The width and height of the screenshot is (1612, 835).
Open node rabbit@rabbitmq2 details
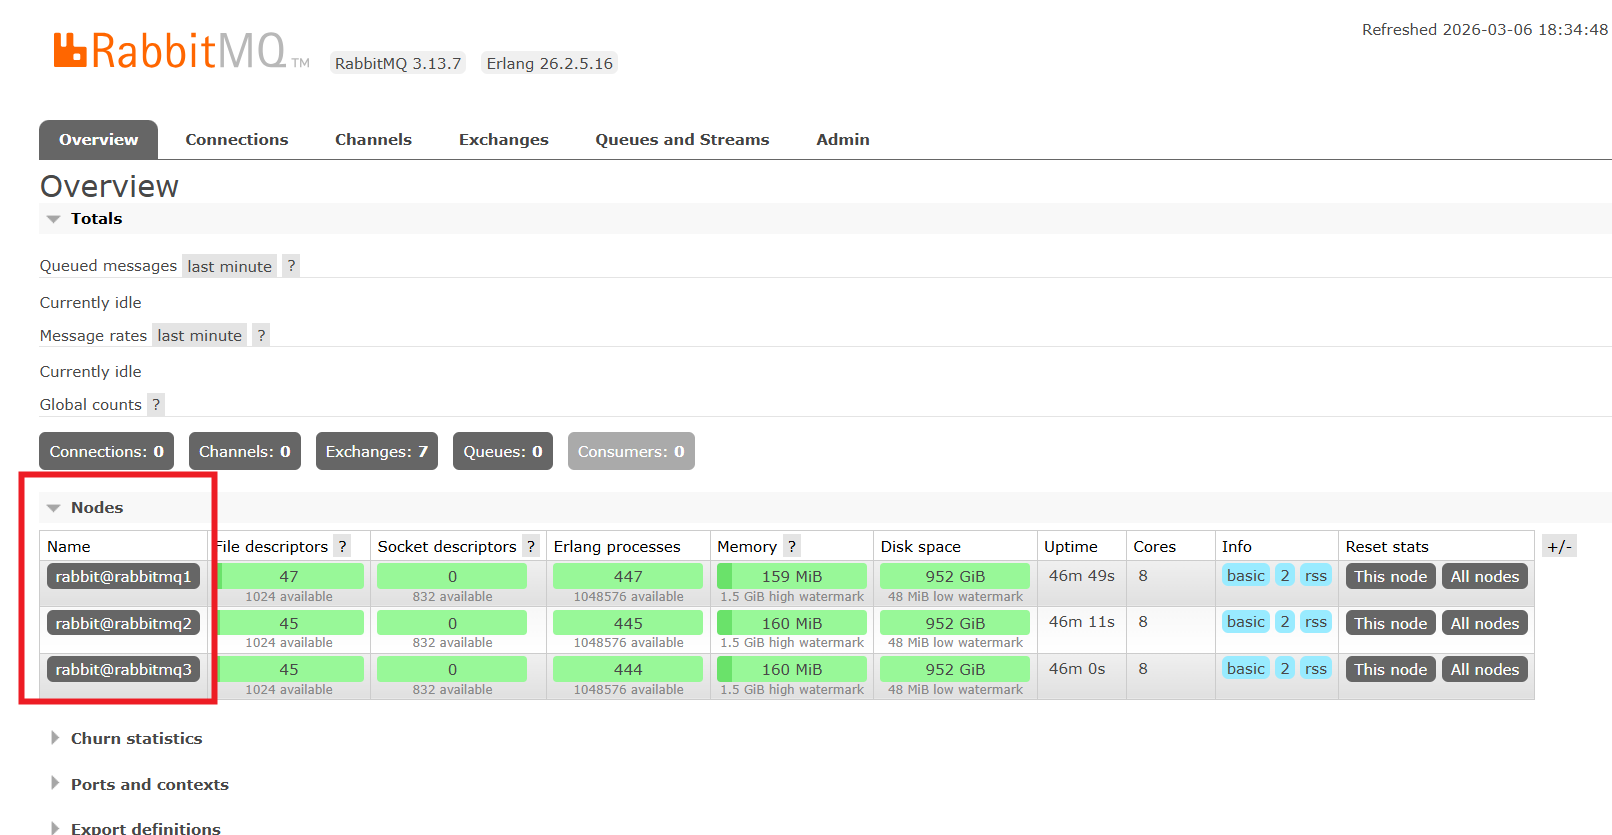pyautogui.click(x=123, y=623)
